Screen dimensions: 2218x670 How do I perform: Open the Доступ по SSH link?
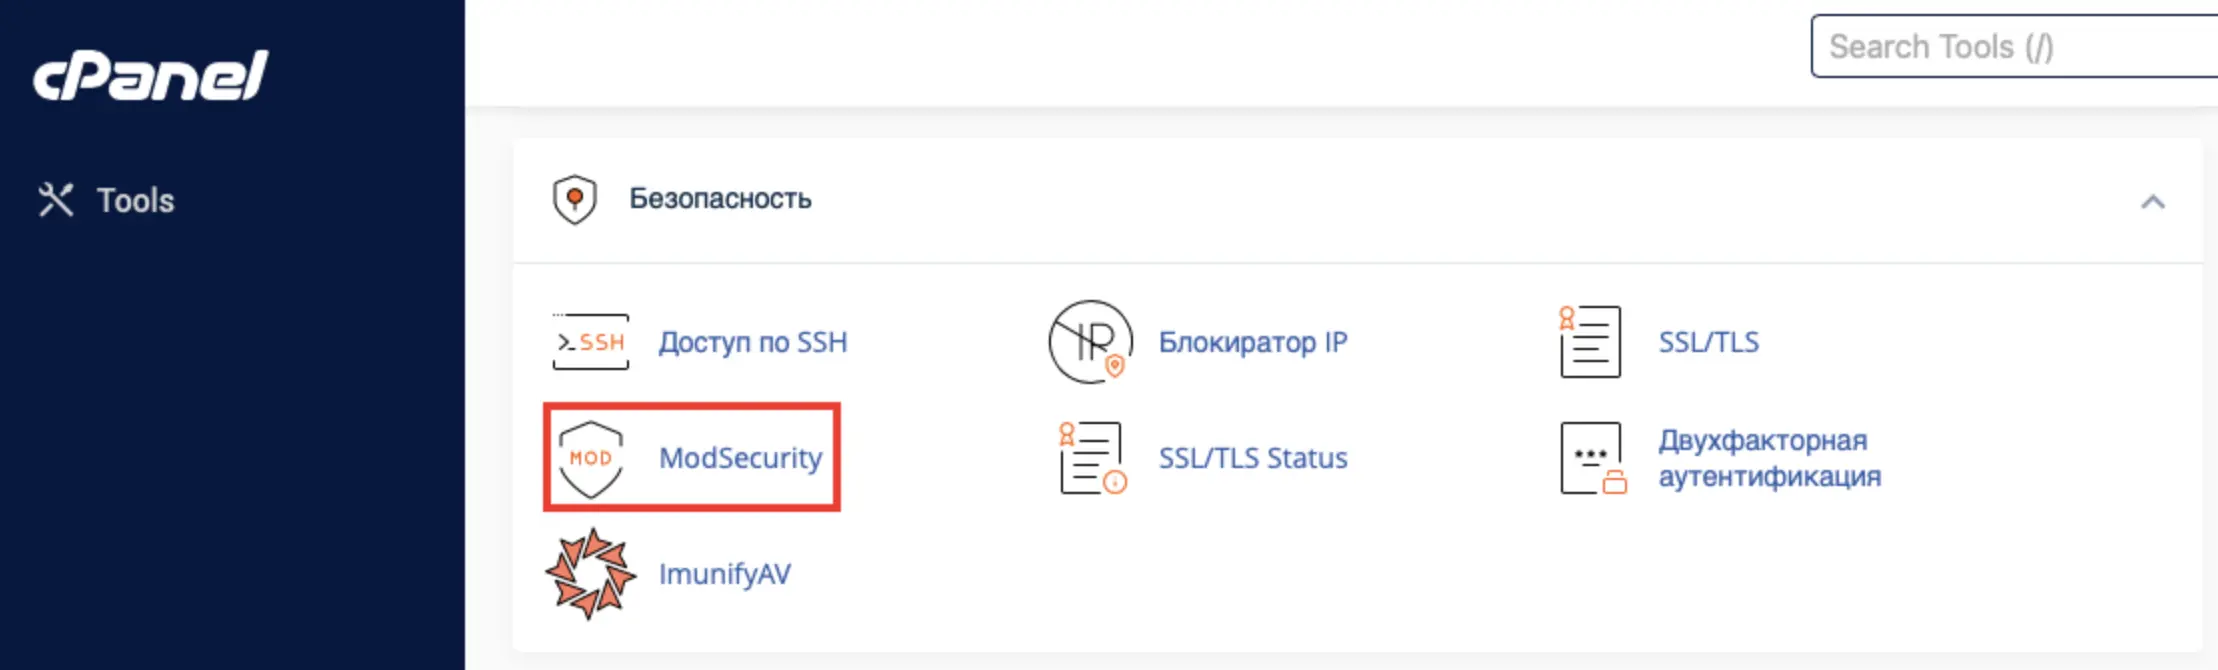coord(753,342)
